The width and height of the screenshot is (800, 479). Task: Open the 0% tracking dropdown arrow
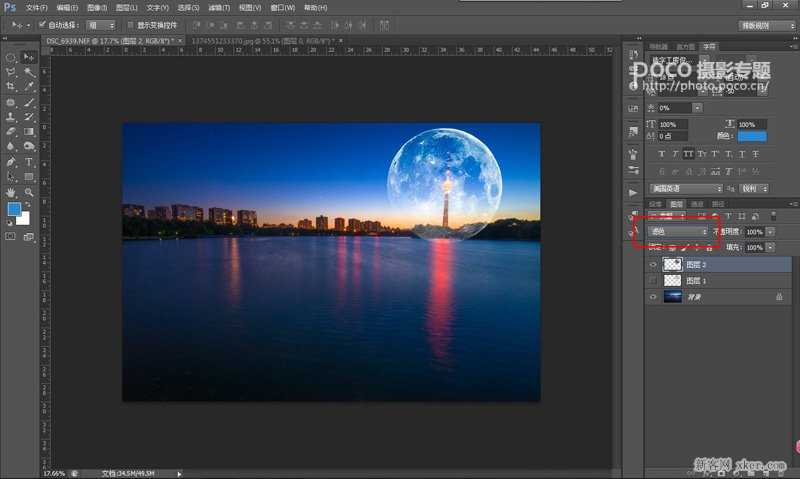point(697,108)
